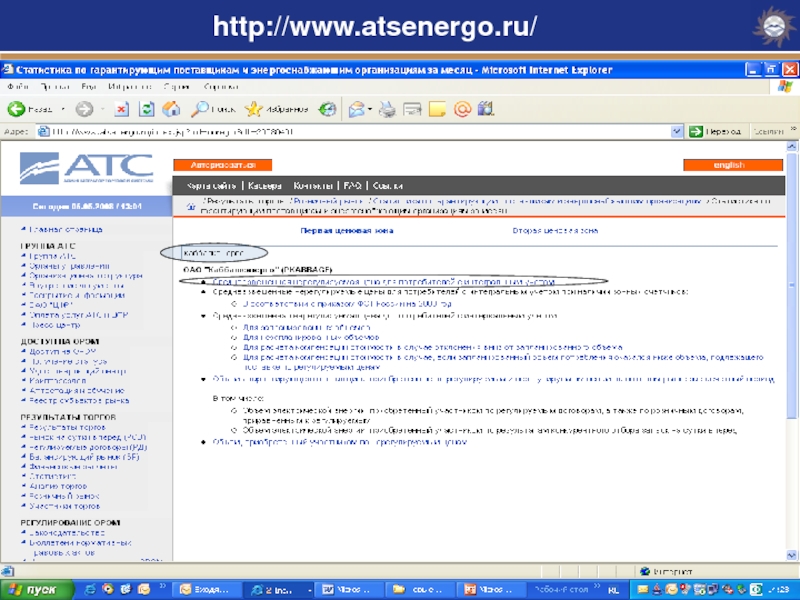Click the orange english language button
Screen dimensions: 800x600
pyautogui.click(x=727, y=165)
